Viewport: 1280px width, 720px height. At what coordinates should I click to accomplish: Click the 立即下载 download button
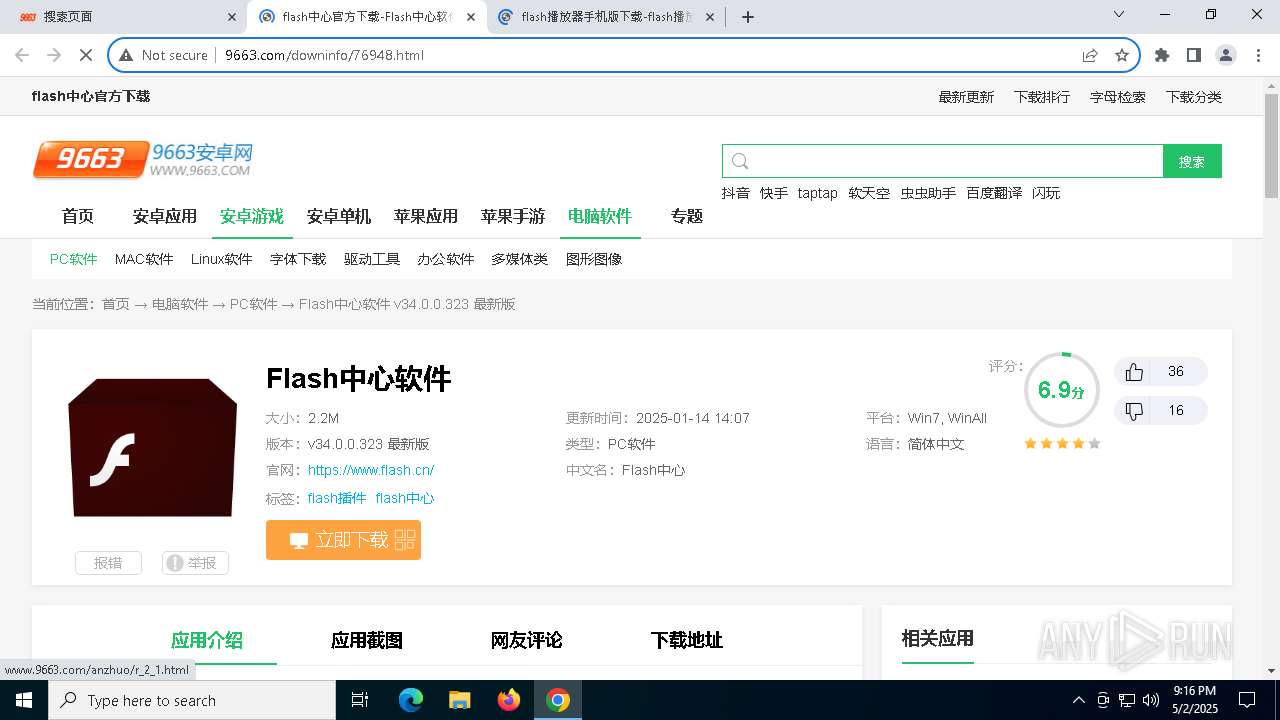point(343,540)
